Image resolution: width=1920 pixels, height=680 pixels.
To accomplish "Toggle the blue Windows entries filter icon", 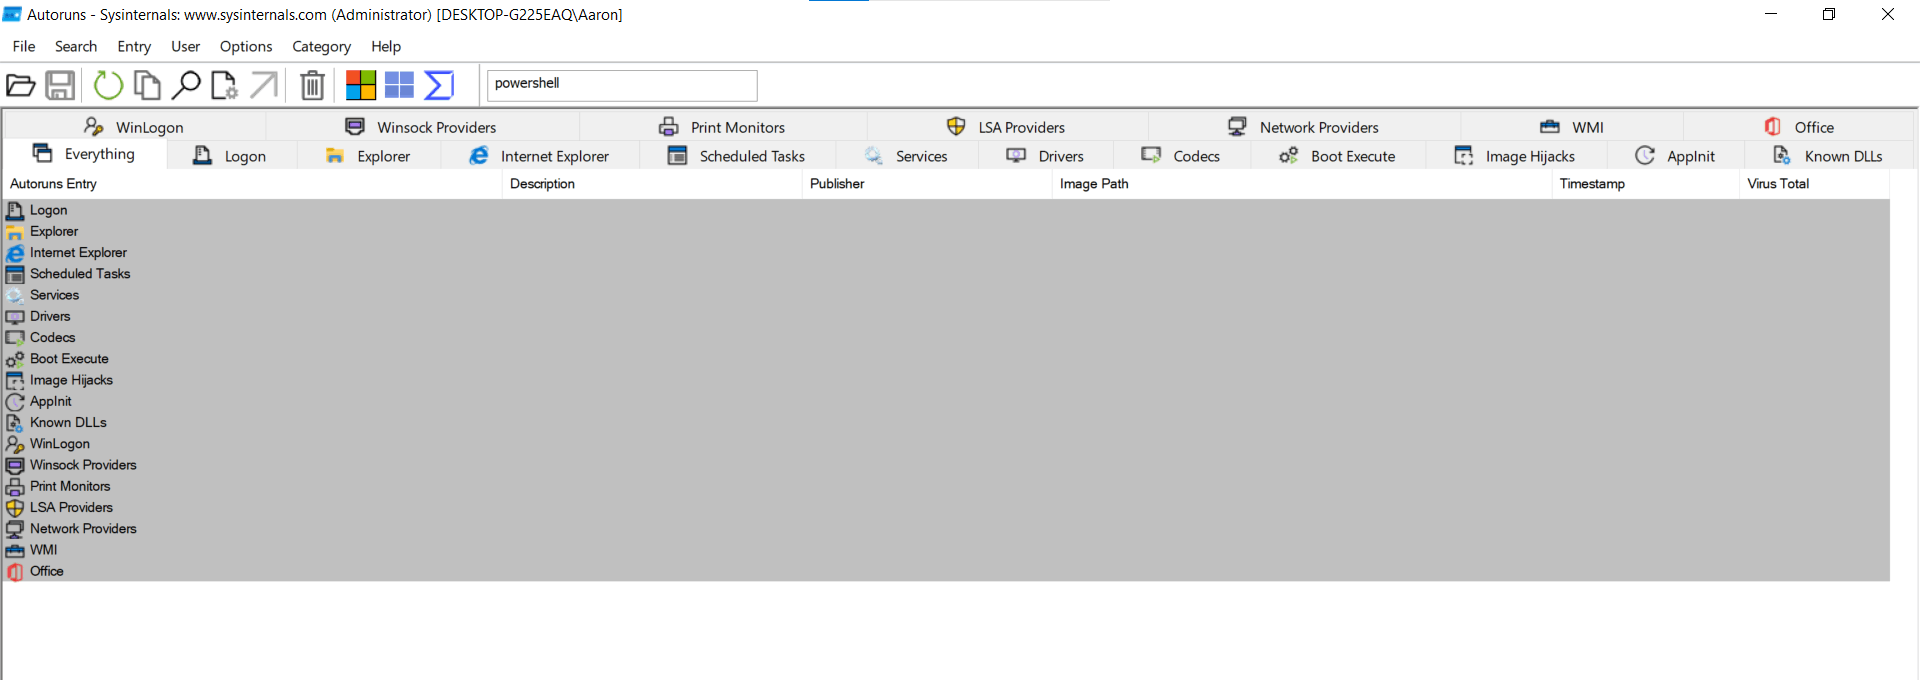I will click(x=400, y=86).
